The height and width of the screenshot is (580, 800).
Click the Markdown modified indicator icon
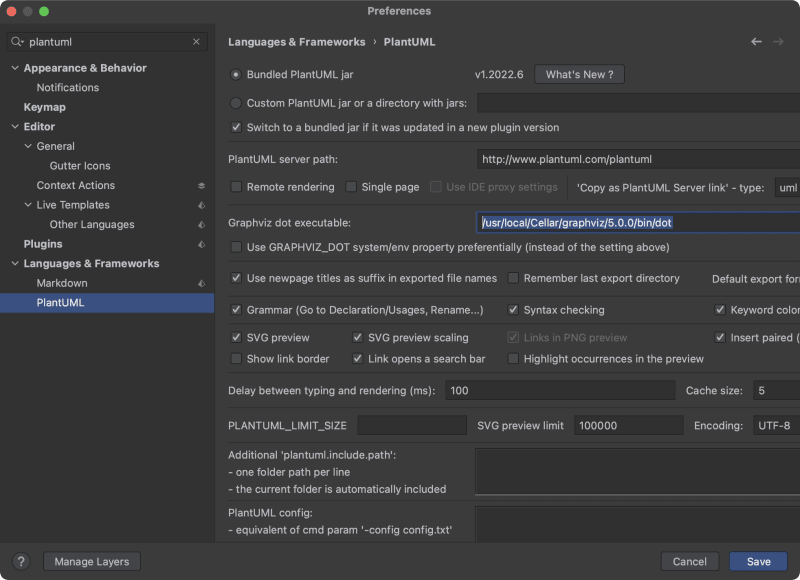(x=202, y=283)
